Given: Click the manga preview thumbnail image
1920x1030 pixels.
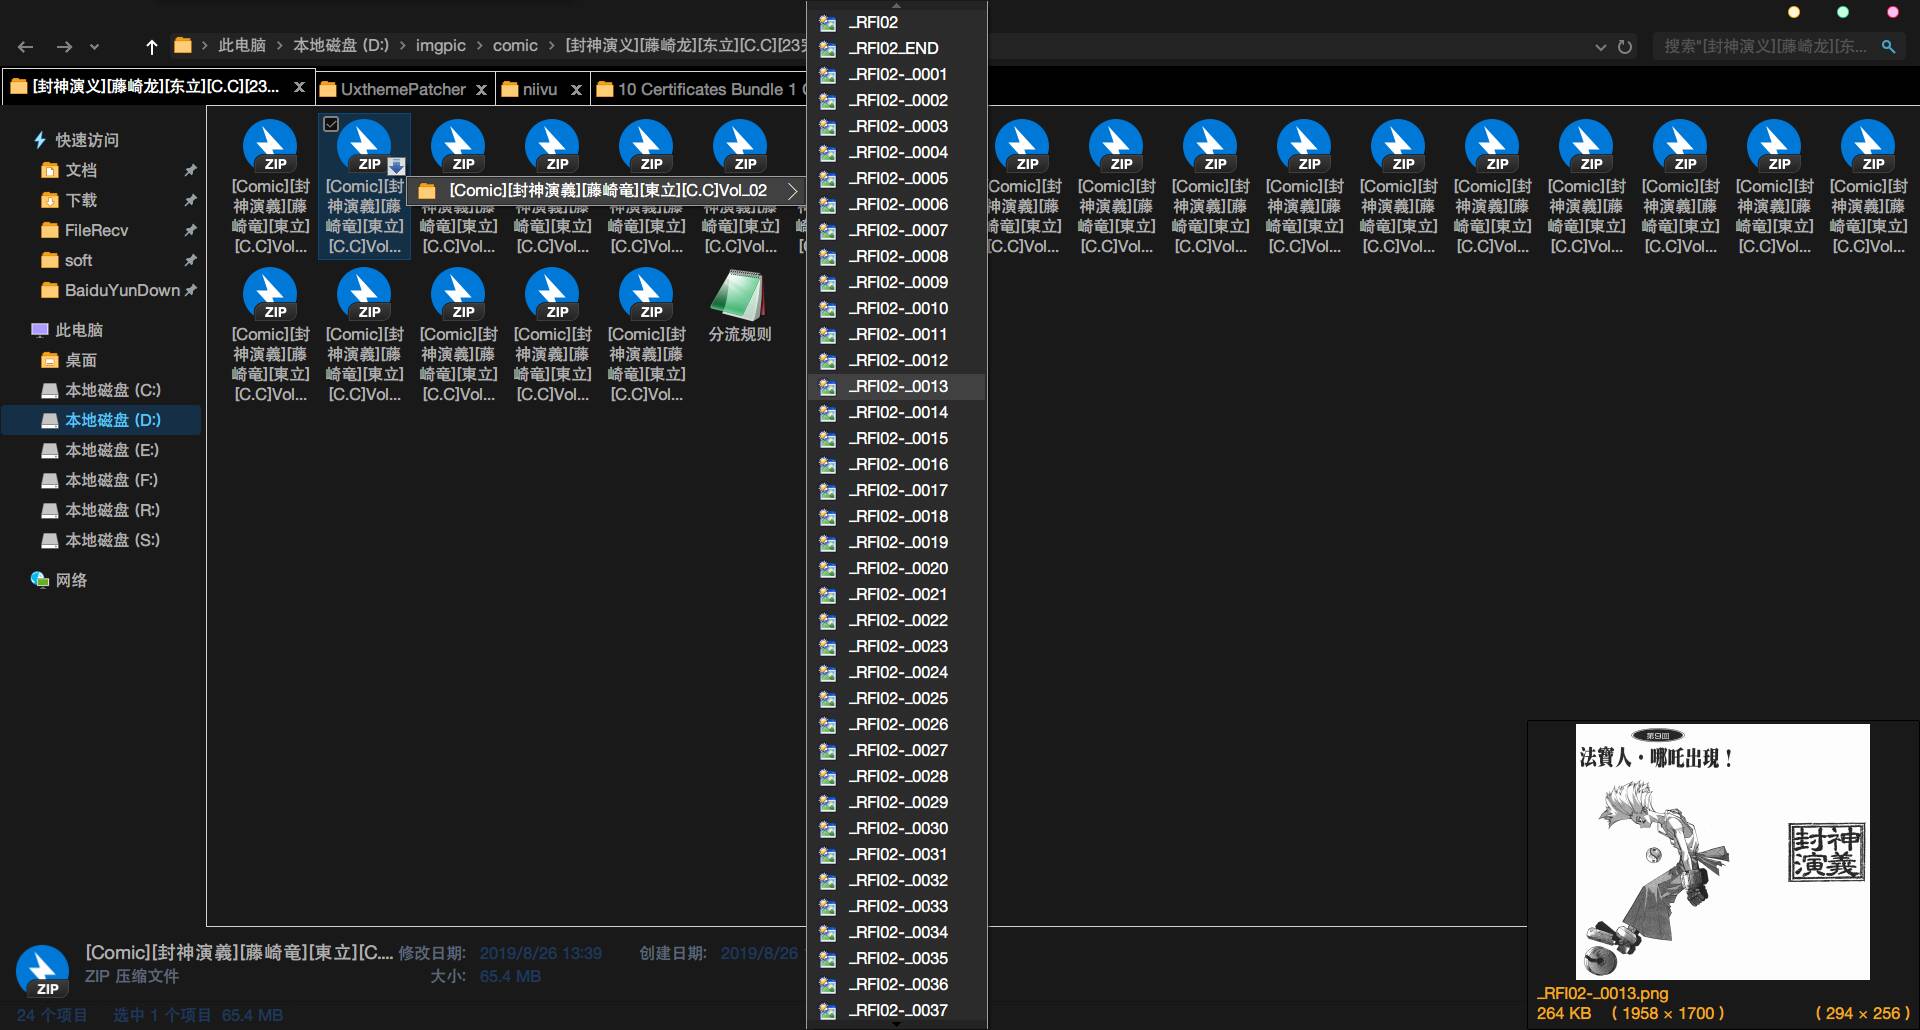Looking at the screenshot, I should pyautogui.click(x=1722, y=852).
